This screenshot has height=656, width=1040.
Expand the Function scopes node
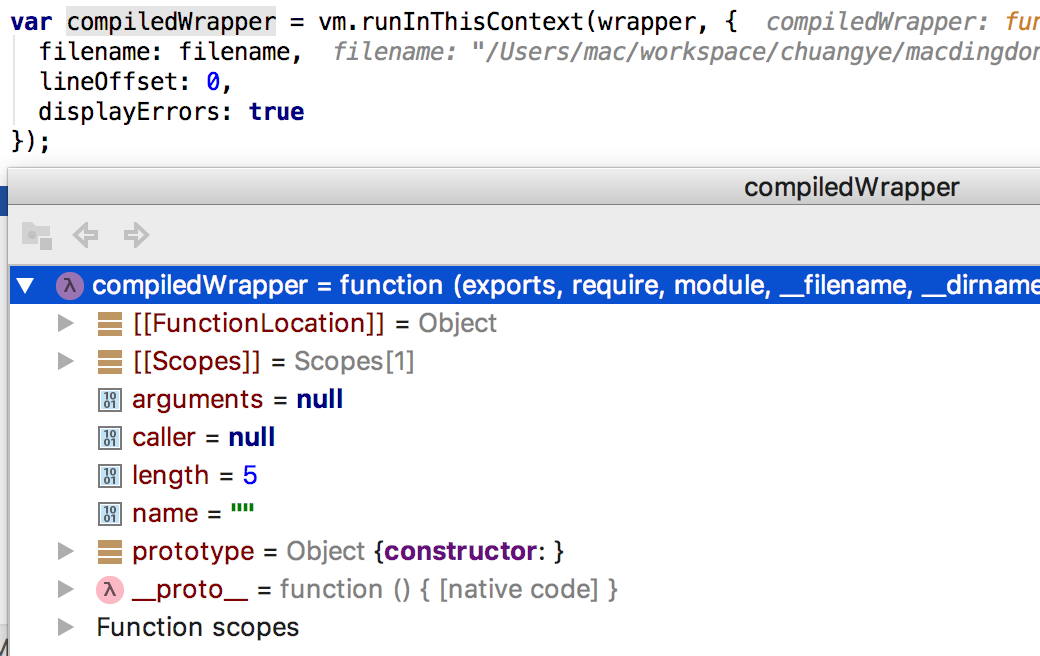pyautogui.click(x=65, y=627)
